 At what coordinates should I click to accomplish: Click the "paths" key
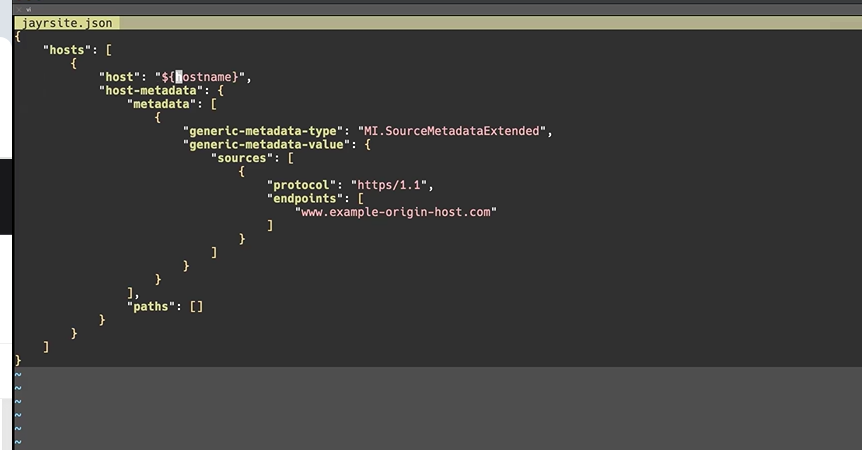point(151,307)
